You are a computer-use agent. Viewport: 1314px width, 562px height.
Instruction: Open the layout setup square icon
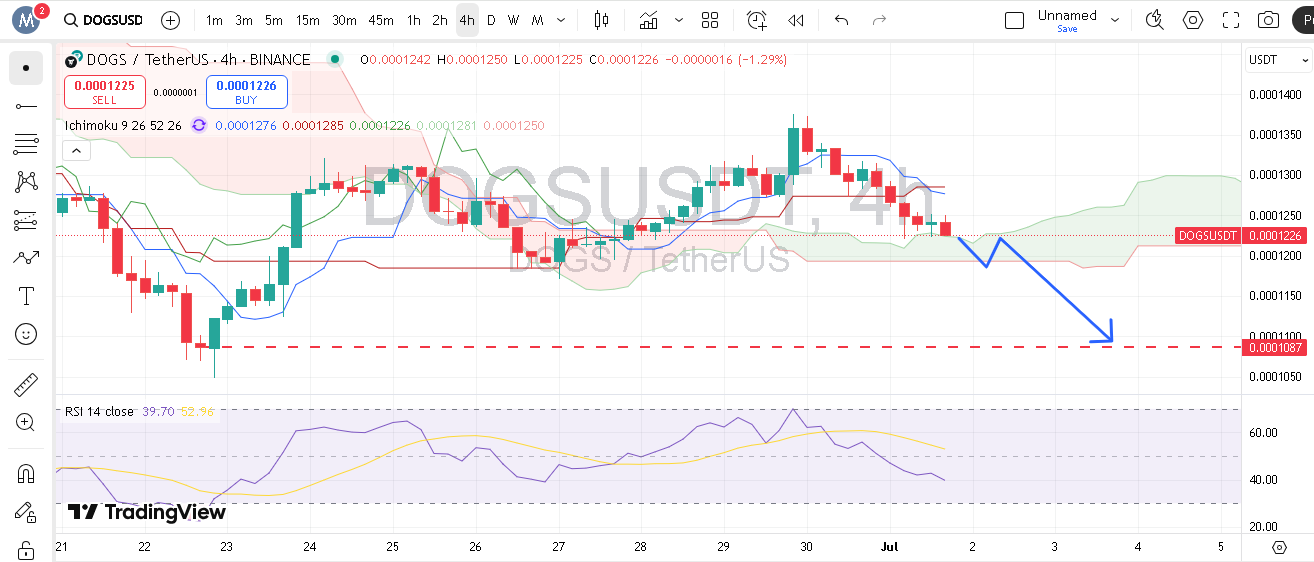tap(1014, 20)
